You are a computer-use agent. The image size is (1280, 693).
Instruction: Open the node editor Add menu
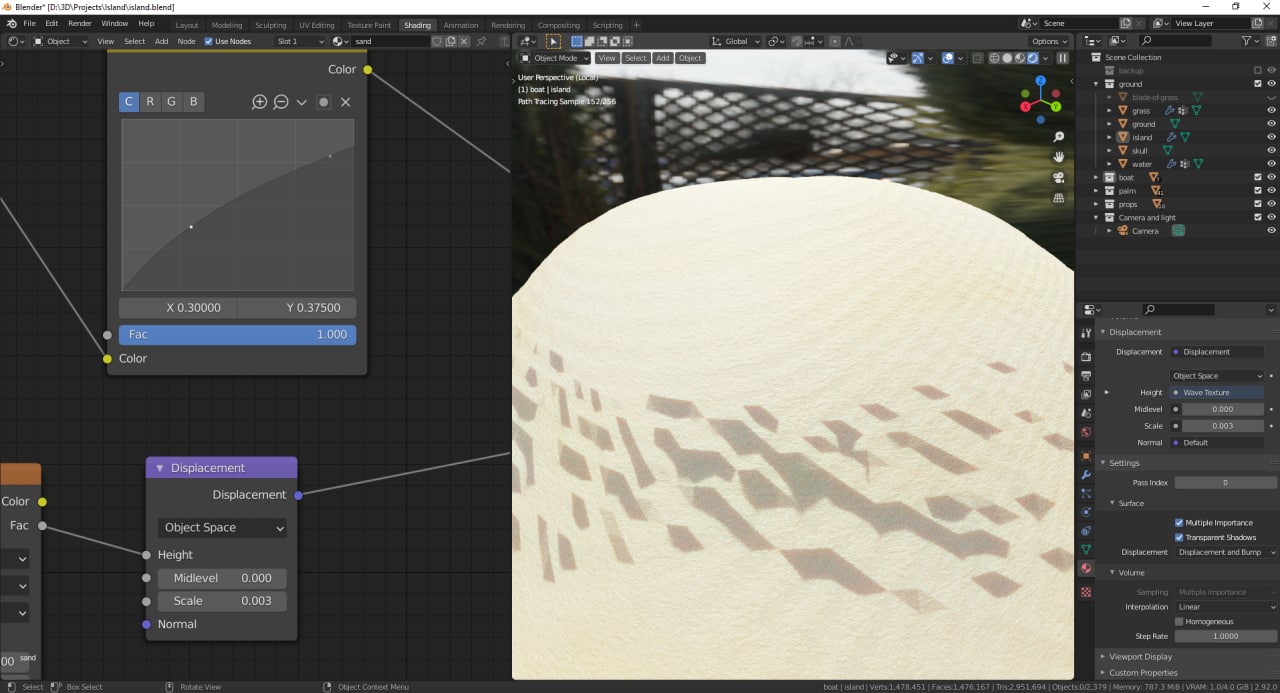161,41
